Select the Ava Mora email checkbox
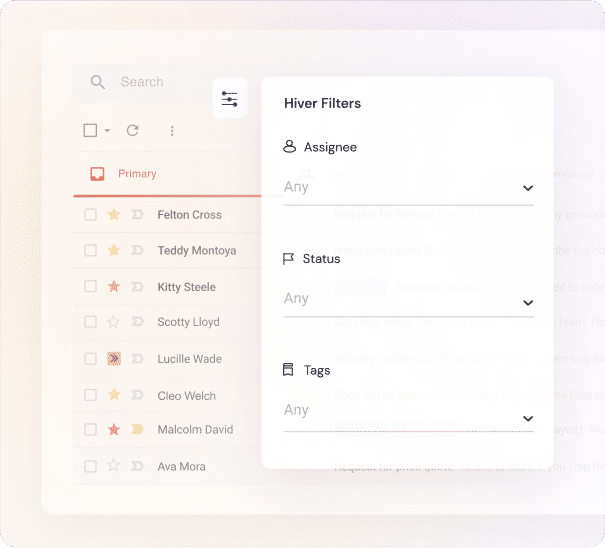 [90, 466]
